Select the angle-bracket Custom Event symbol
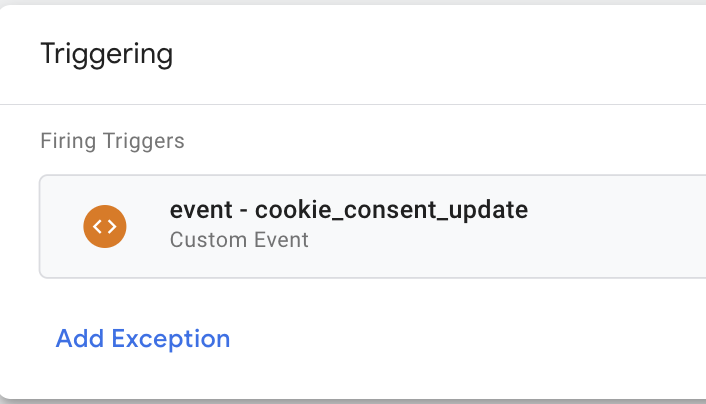Screen dimensions: 706x404 (105, 227)
